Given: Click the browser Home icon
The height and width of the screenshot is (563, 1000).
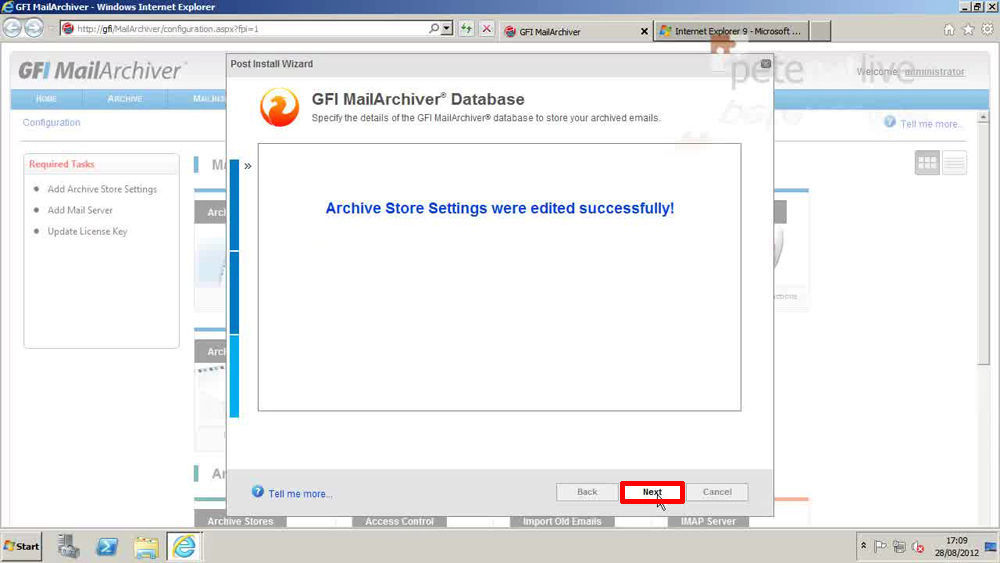Looking at the screenshot, I should click(949, 29).
